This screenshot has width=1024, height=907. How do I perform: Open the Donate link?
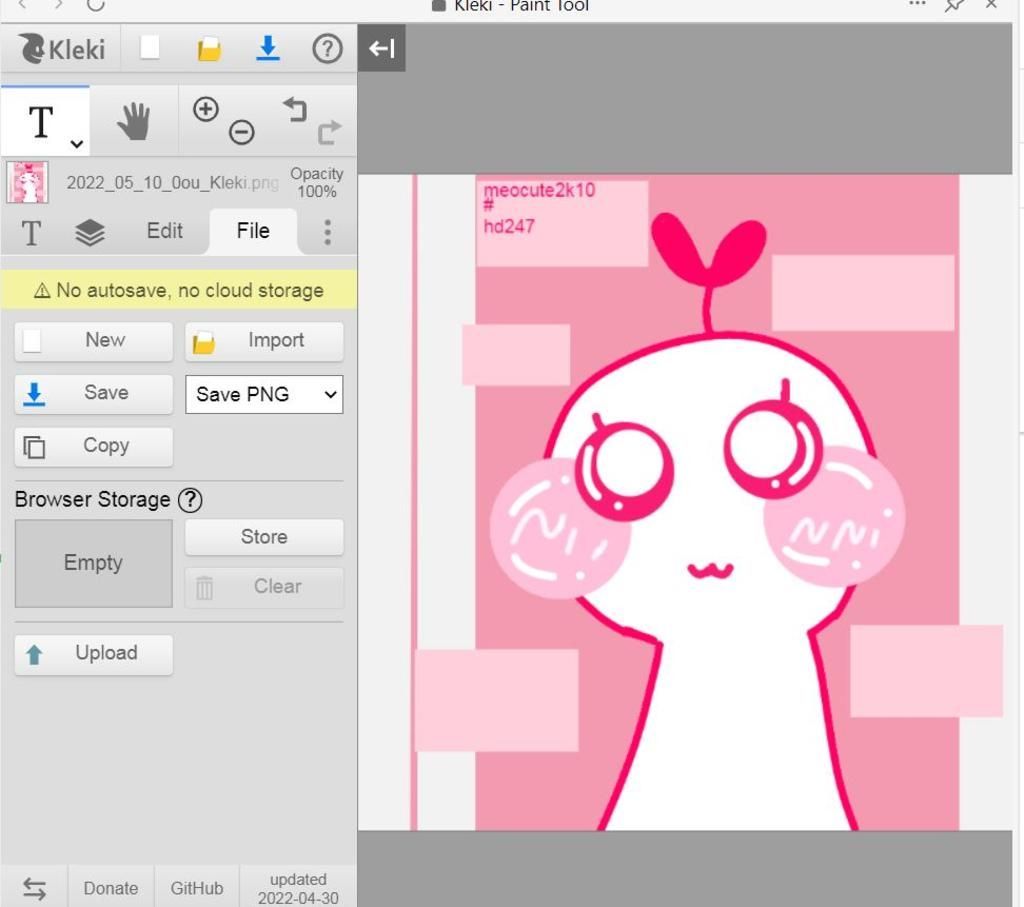[x=111, y=888]
